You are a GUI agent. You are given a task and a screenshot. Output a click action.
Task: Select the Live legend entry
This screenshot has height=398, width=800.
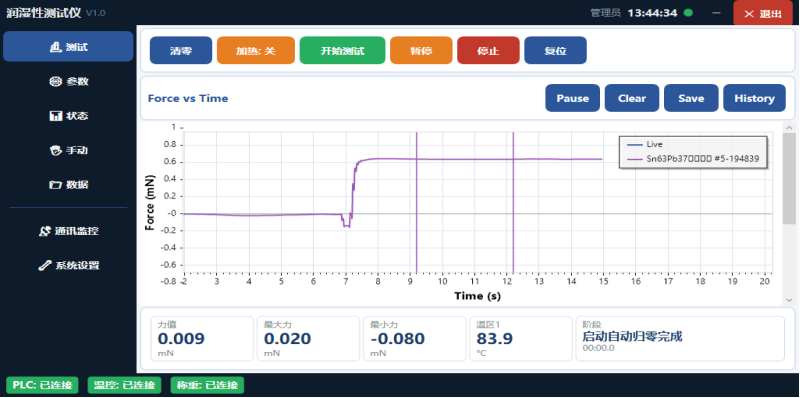[x=644, y=145]
